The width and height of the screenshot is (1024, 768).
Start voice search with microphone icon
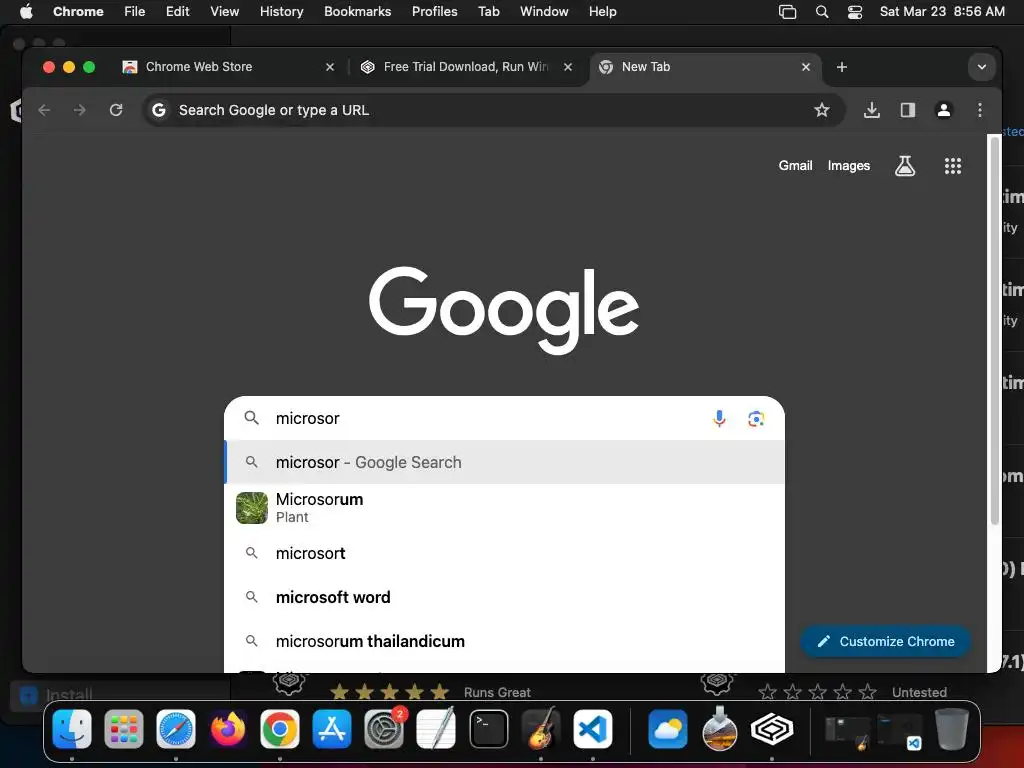(719, 418)
